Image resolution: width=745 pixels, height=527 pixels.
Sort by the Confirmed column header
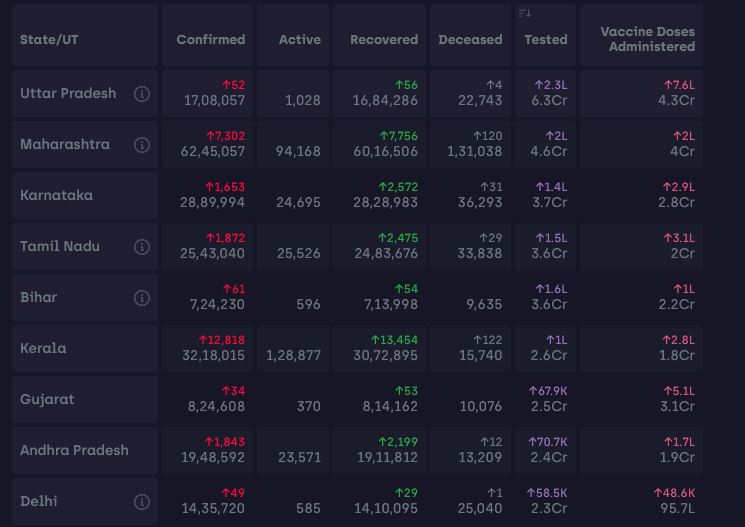[210, 40]
